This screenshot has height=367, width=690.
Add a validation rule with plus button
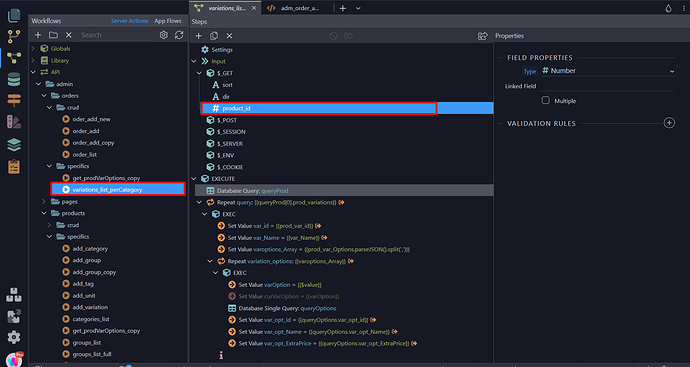[669, 123]
